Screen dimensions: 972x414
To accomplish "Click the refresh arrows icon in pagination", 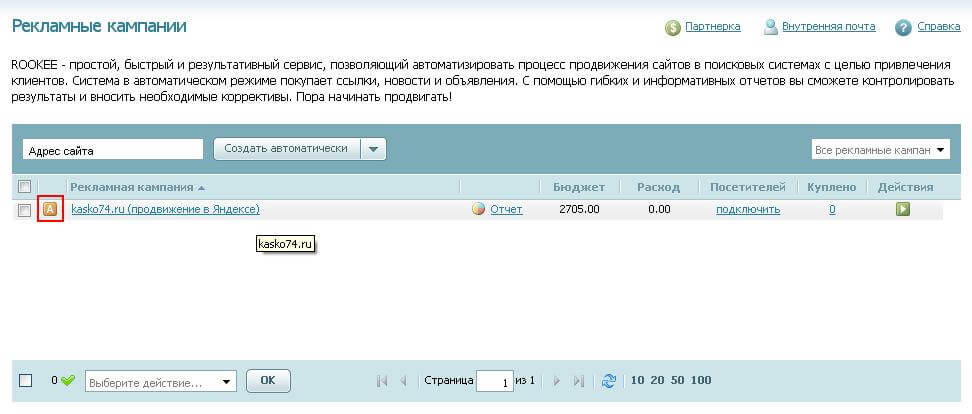I will 609,381.
